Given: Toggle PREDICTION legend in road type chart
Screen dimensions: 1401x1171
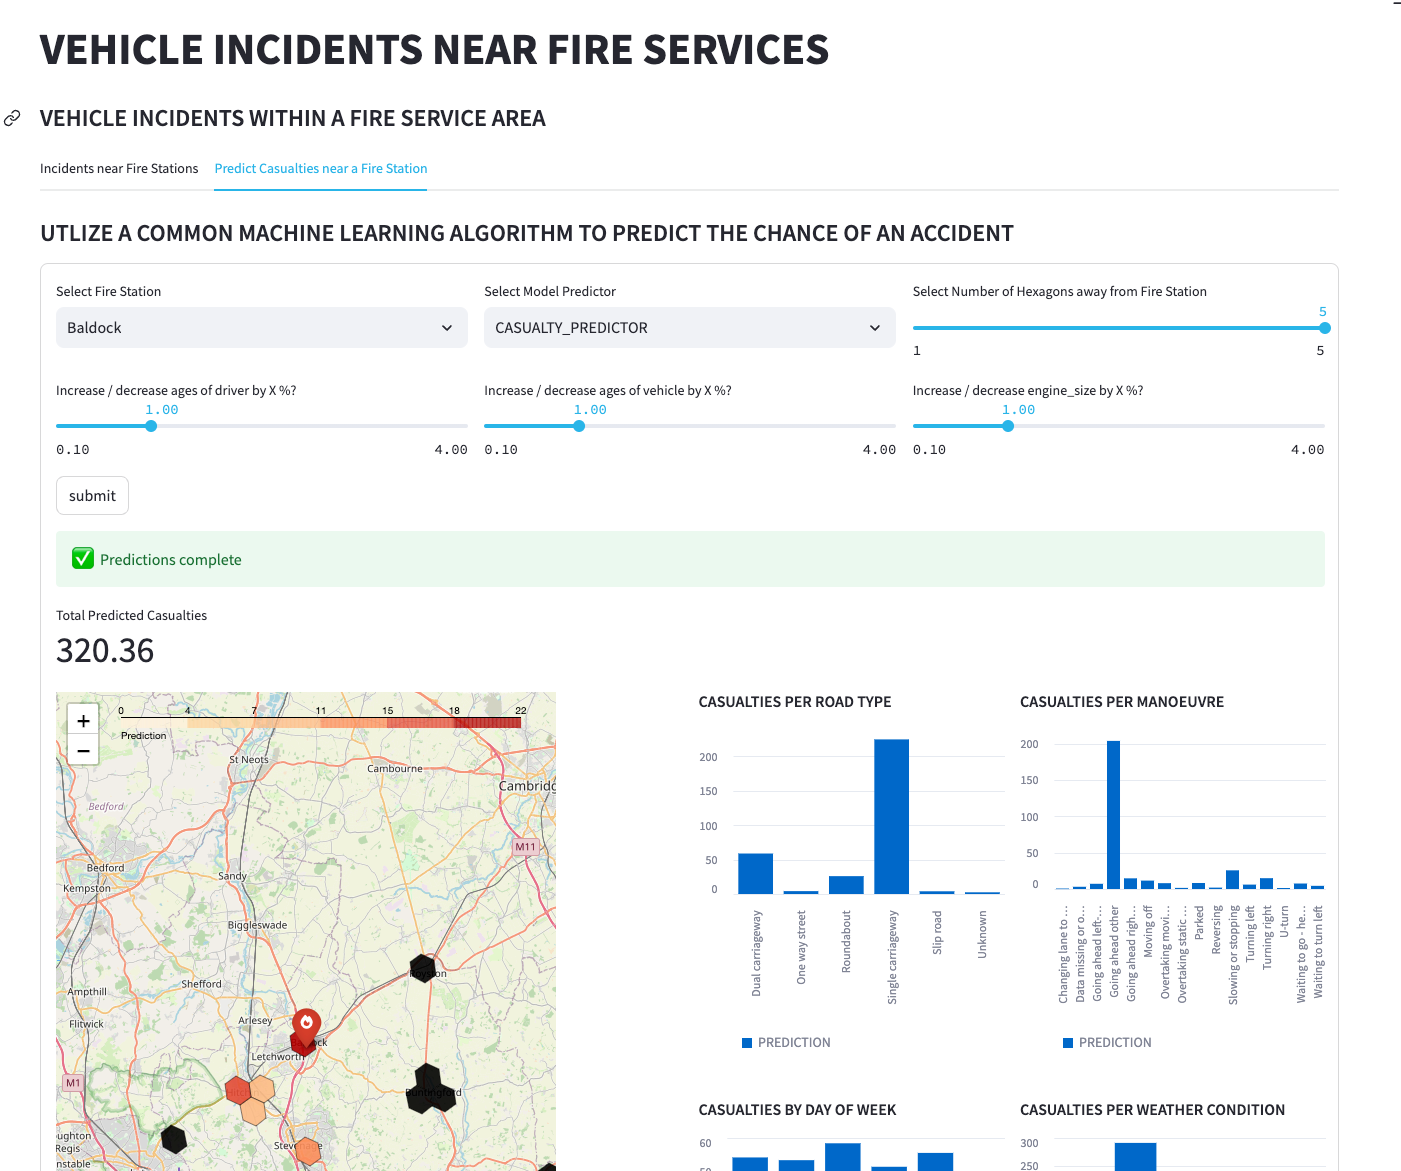Looking at the screenshot, I should (786, 1043).
